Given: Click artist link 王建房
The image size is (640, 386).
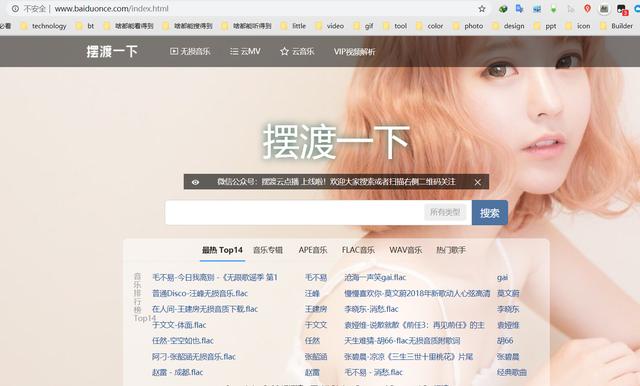Looking at the screenshot, I should coord(316,309).
